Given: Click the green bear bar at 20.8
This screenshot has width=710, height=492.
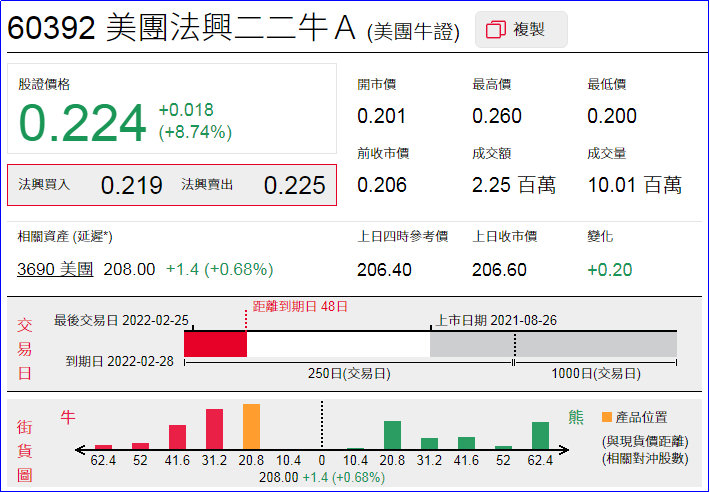Looking at the screenshot, I should coord(392,435).
